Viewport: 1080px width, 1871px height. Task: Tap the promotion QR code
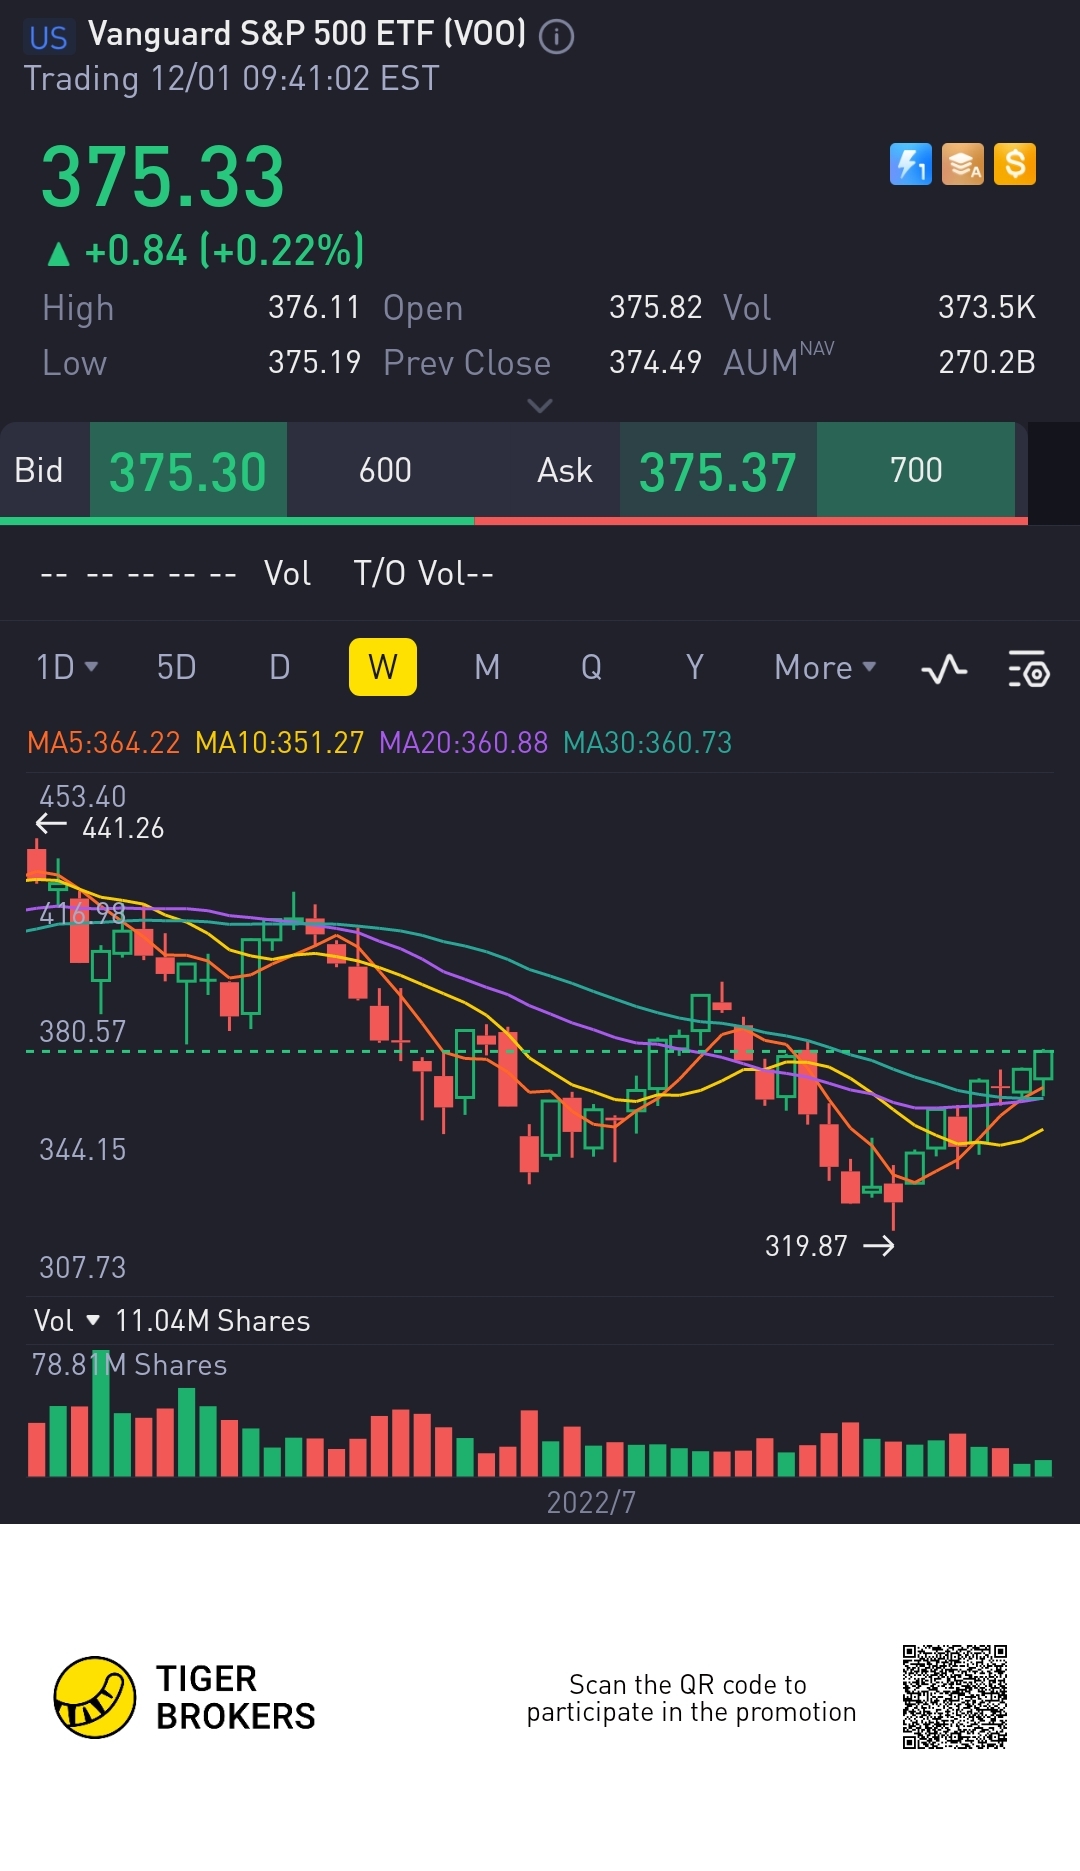pos(955,1697)
